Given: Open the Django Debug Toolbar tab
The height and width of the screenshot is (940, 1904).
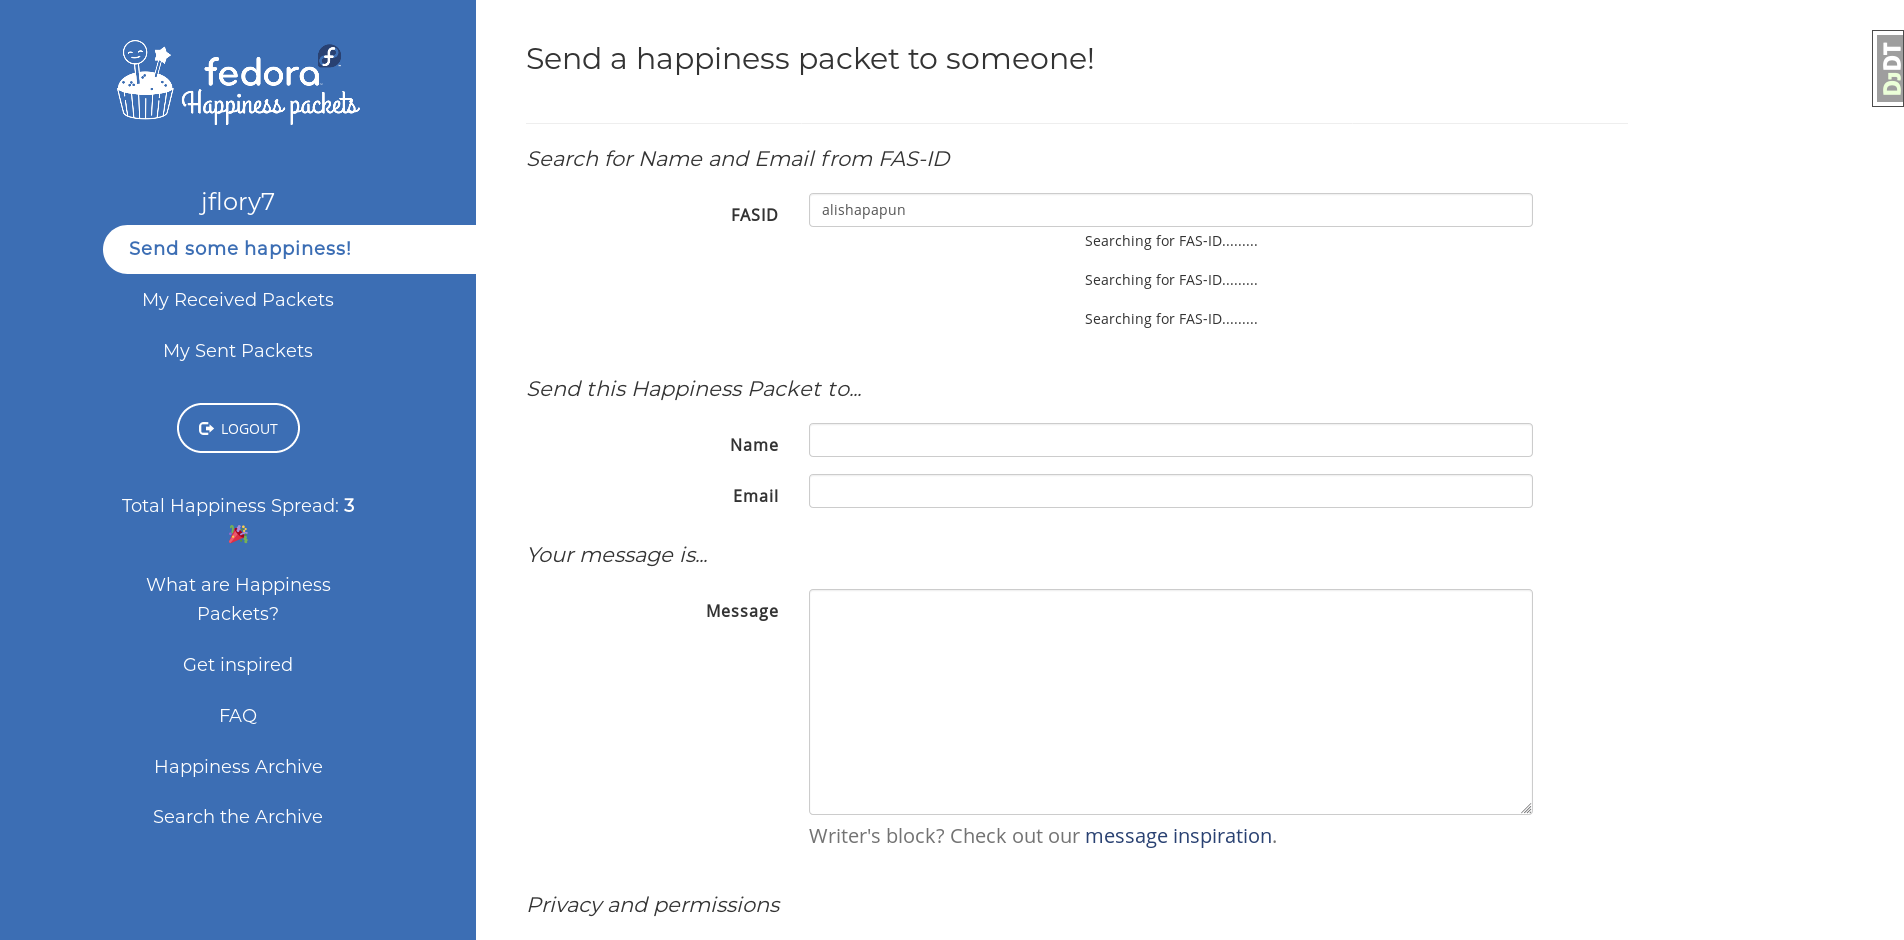Looking at the screenshot, I should (x=1888, y=68).
